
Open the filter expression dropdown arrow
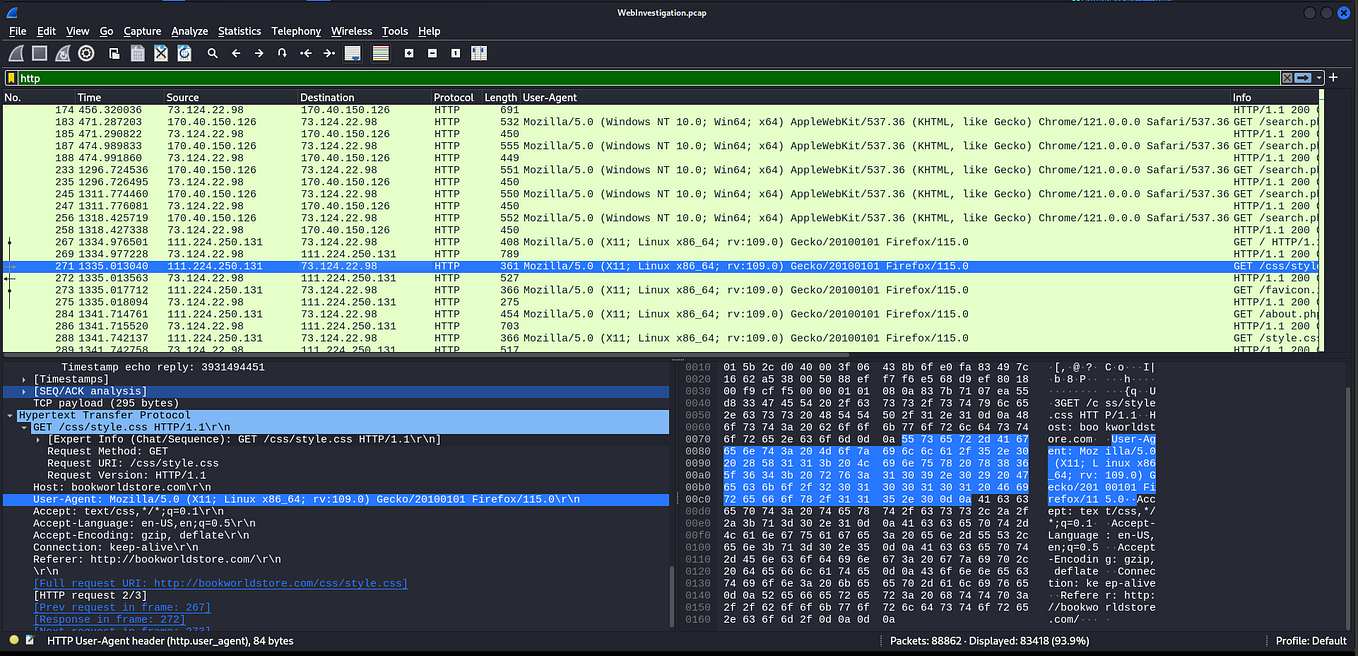[x=1319, y=77]
